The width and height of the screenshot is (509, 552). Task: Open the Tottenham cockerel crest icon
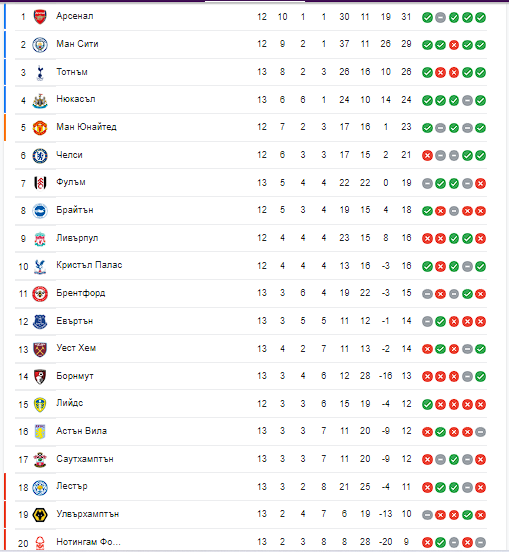pos(40,73)
